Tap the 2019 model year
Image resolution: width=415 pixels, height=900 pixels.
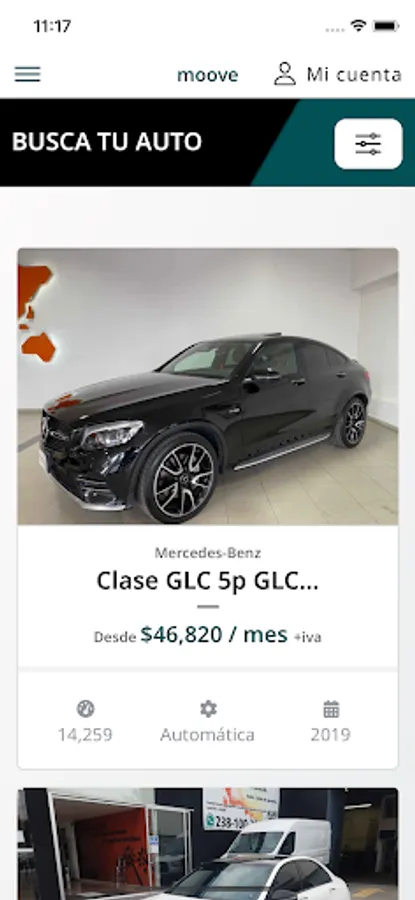tap(331, 735)
